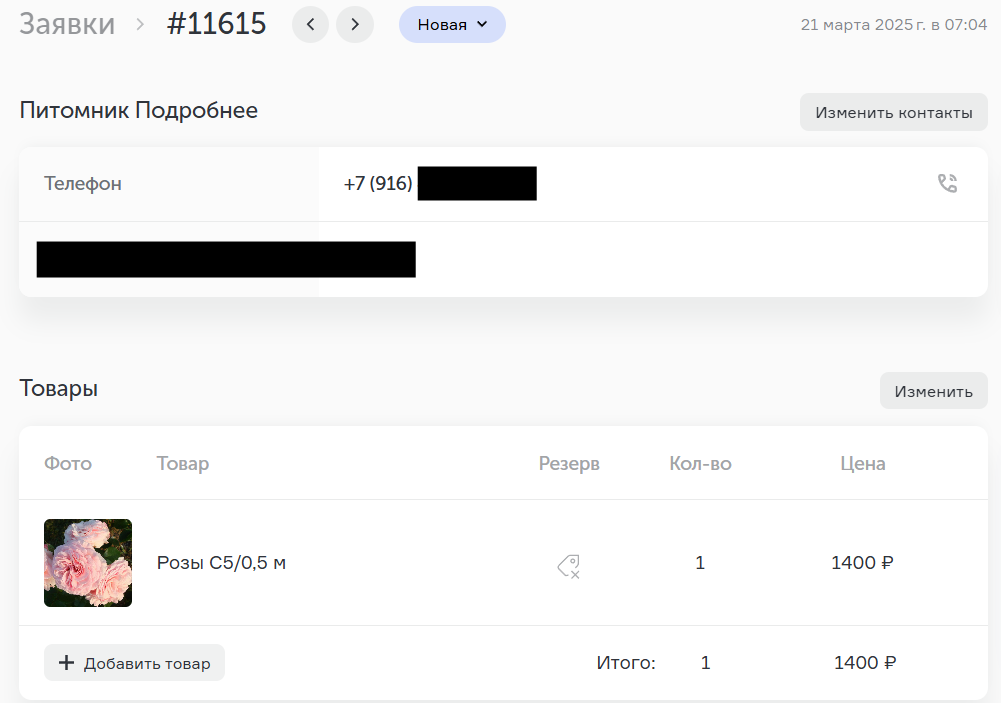Click the Цена column header

coord(862,464)
